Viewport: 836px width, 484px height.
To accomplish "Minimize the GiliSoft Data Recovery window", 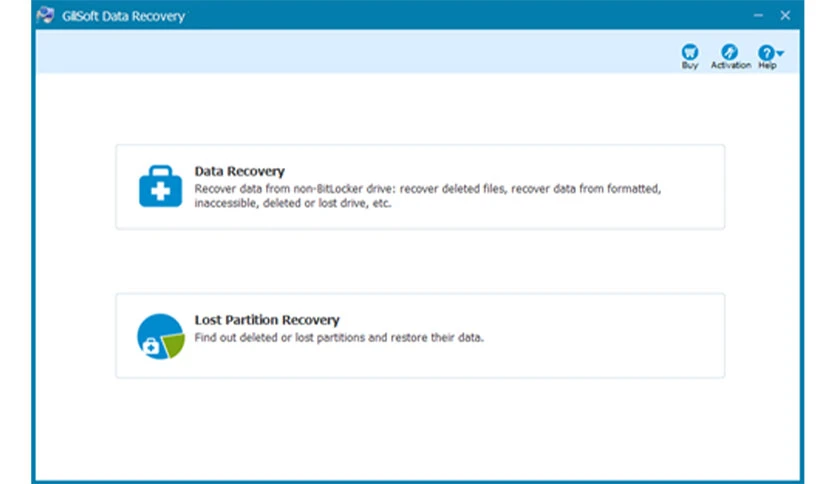I will [x=758, y=15].
